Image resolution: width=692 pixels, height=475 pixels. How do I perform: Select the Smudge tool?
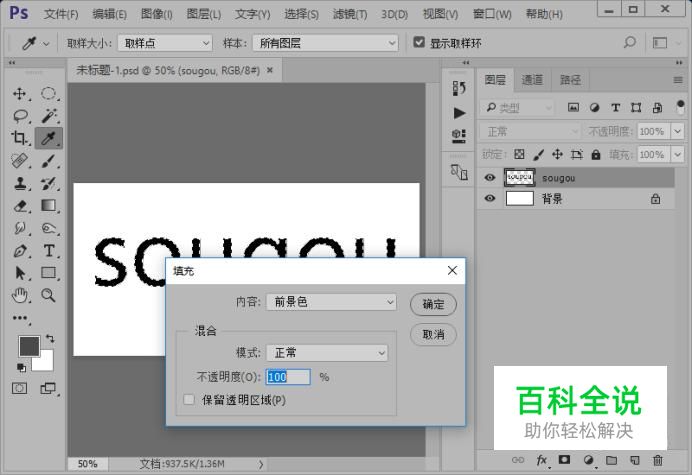pos(19,228)
